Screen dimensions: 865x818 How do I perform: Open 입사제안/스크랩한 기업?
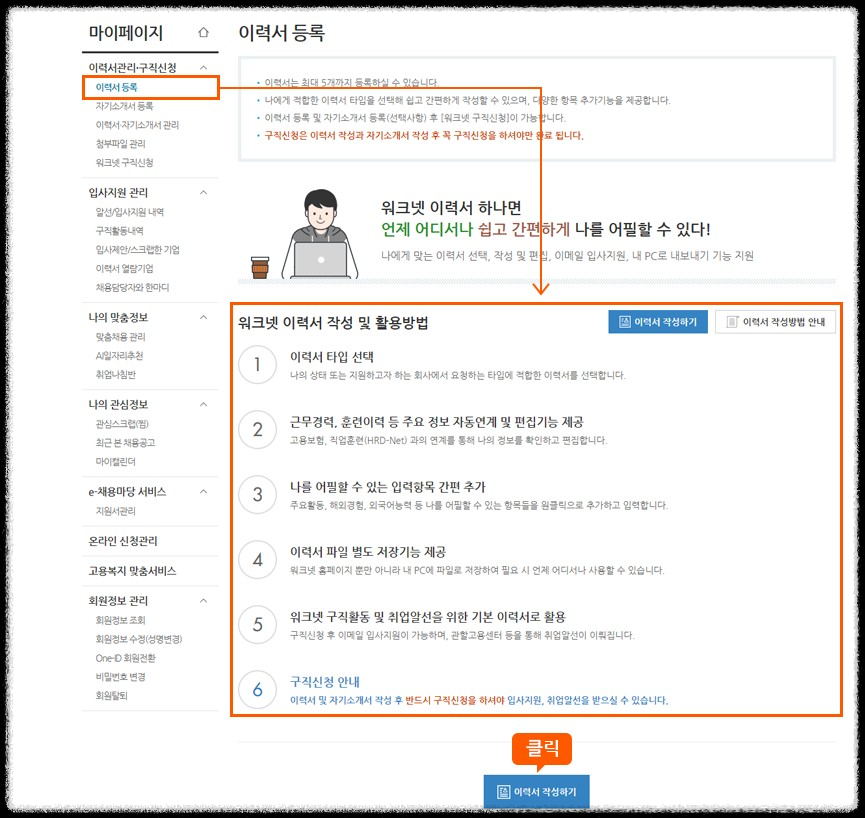137,249
